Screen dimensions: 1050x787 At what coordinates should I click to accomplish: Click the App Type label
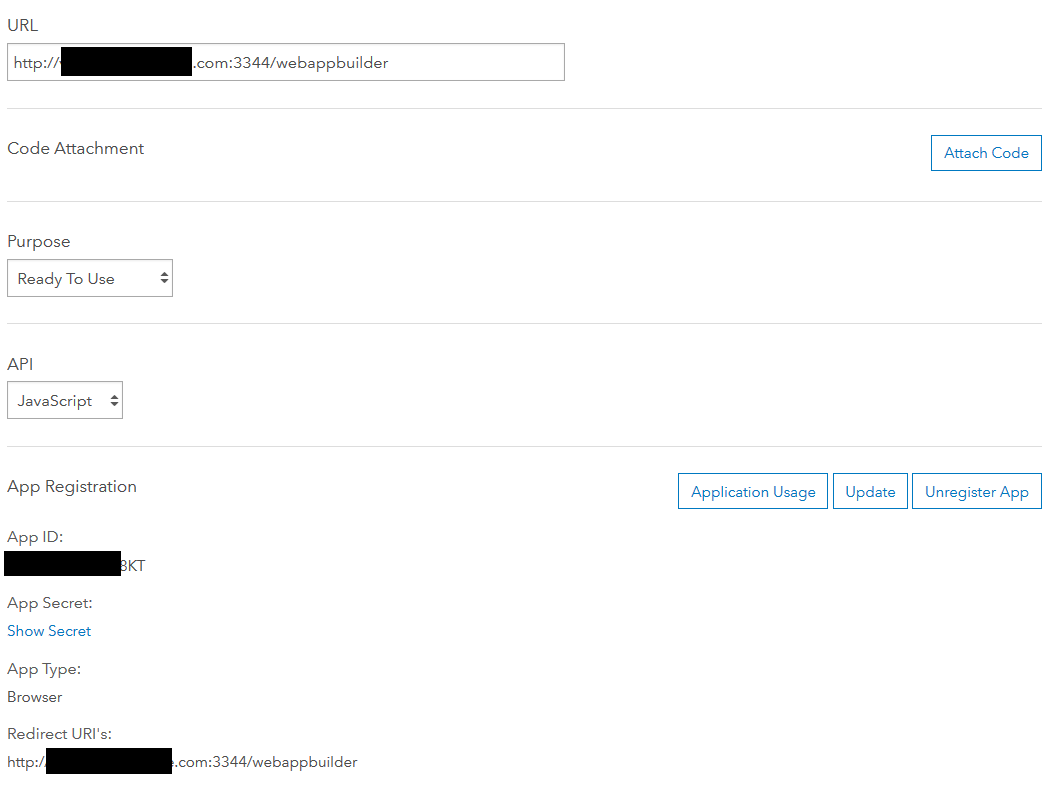44,670
